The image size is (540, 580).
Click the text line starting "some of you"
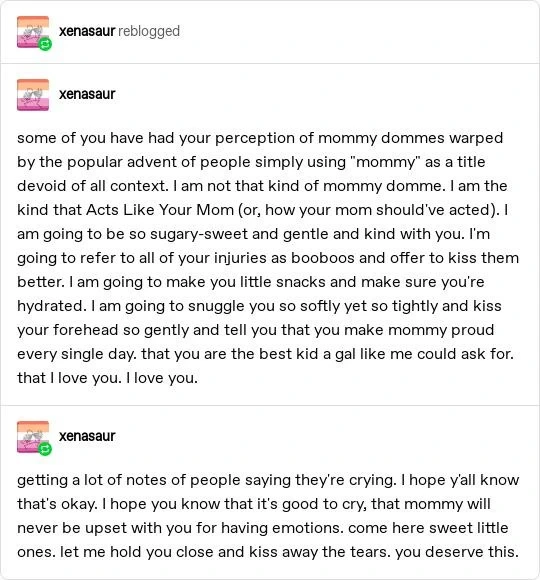260,138
